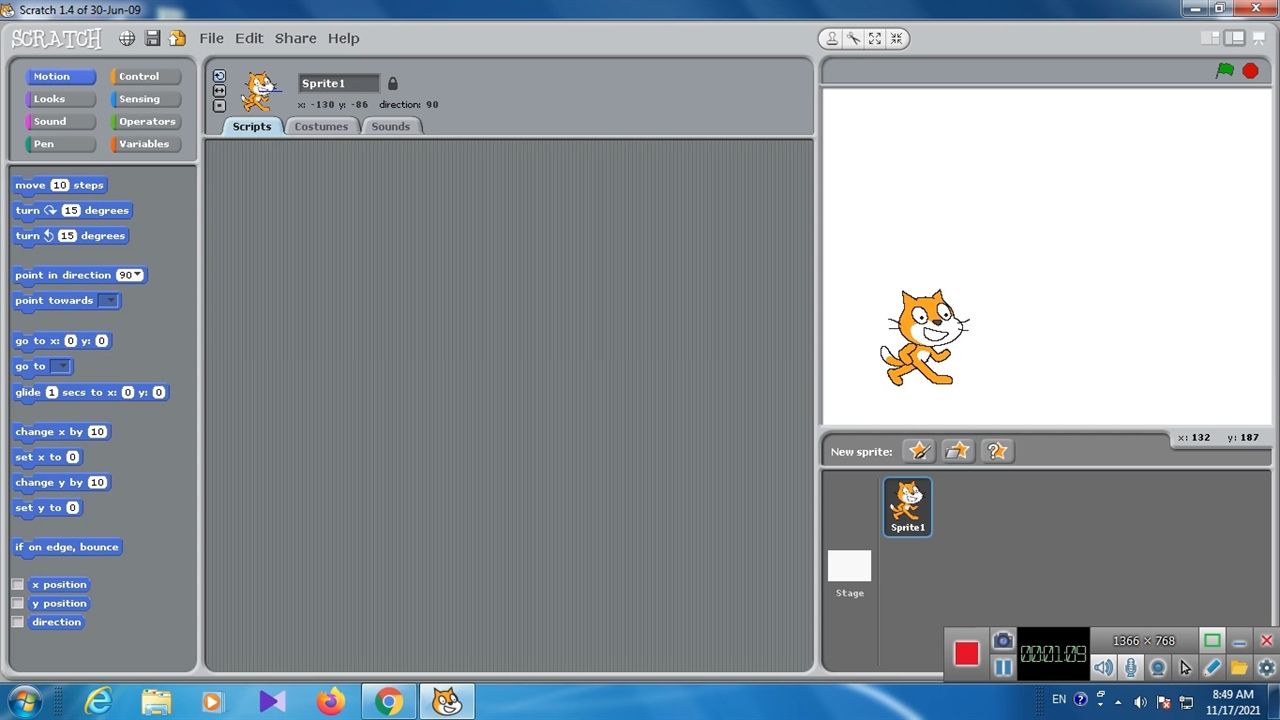The image size is (1280, 720).
Task: Switch to the Costumes tab
Action: pos(321,127)
